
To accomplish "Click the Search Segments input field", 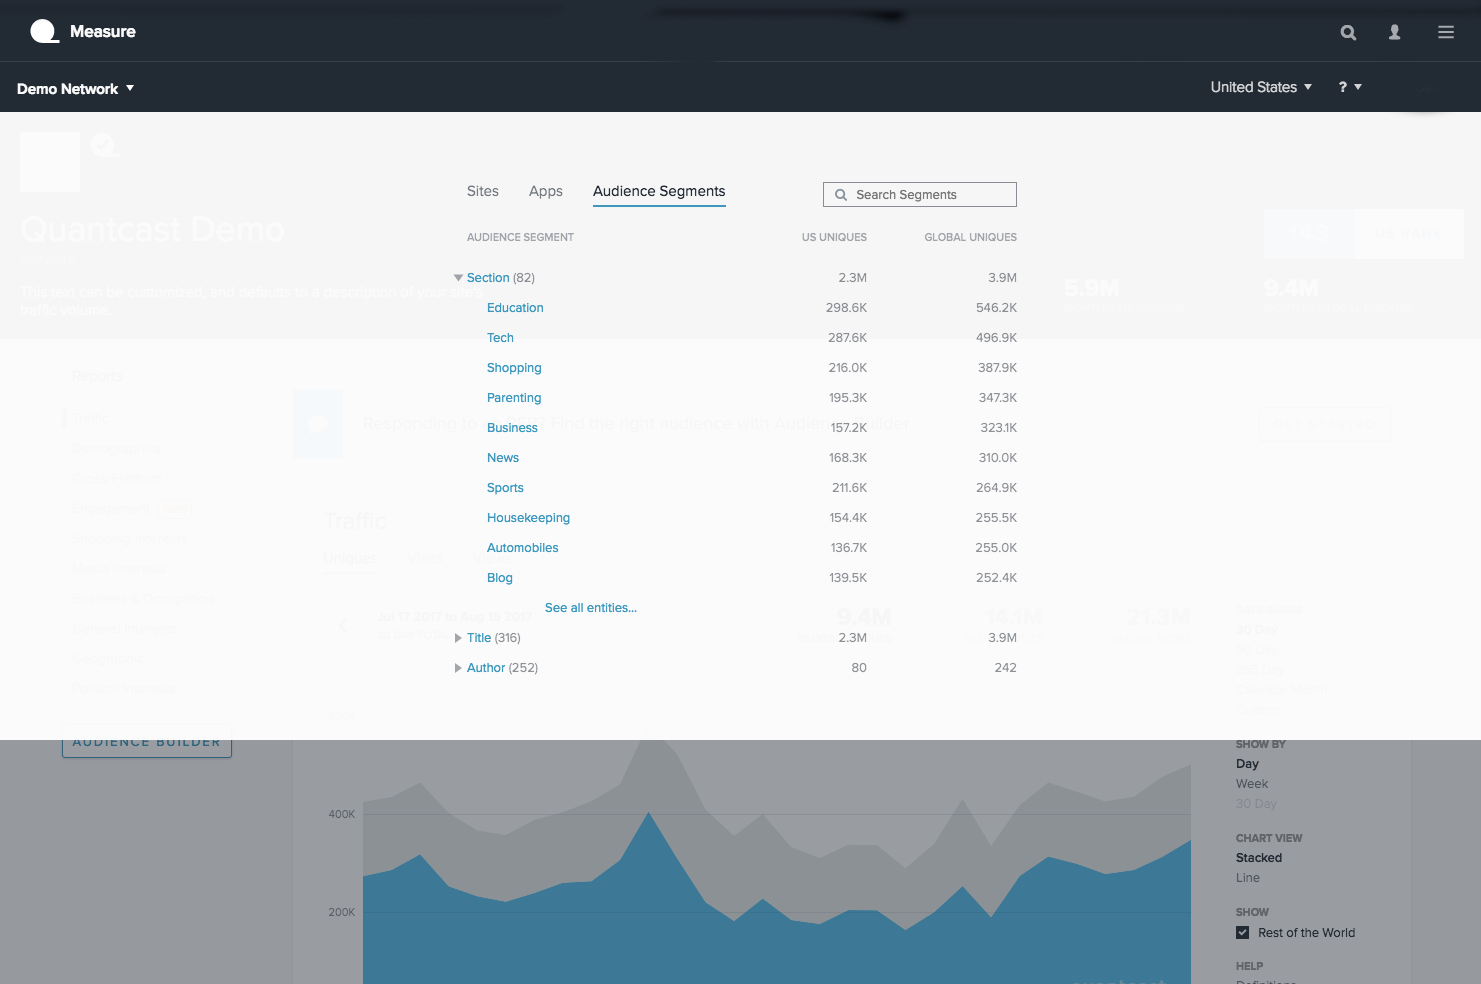I will coord(920,194).
